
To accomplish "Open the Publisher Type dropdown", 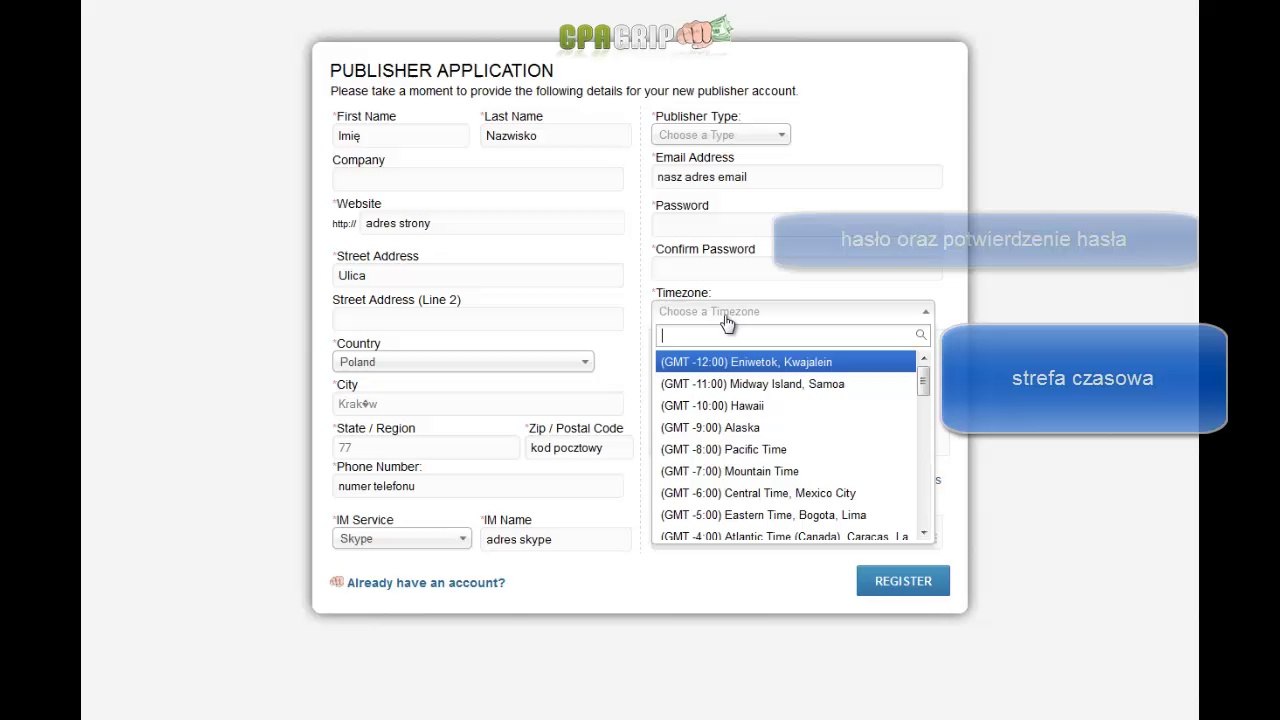I will [x=721, y=135].
